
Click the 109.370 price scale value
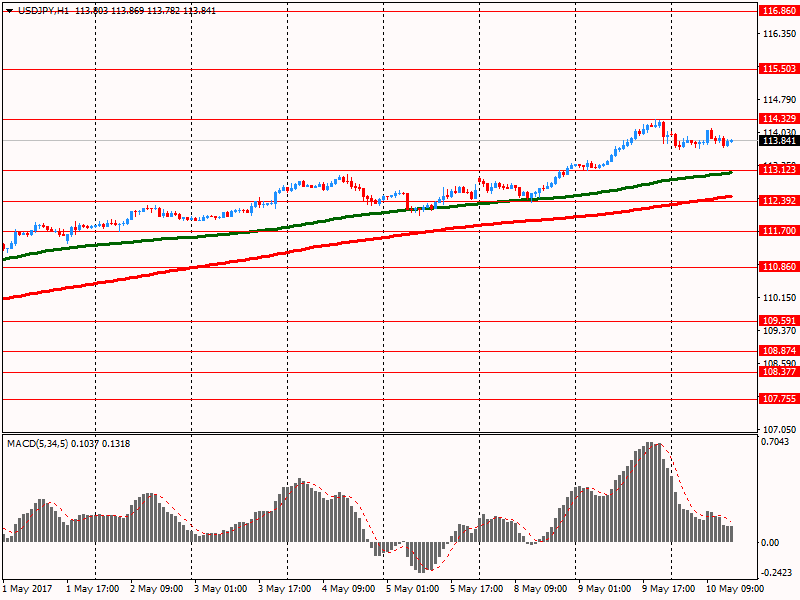779,331
